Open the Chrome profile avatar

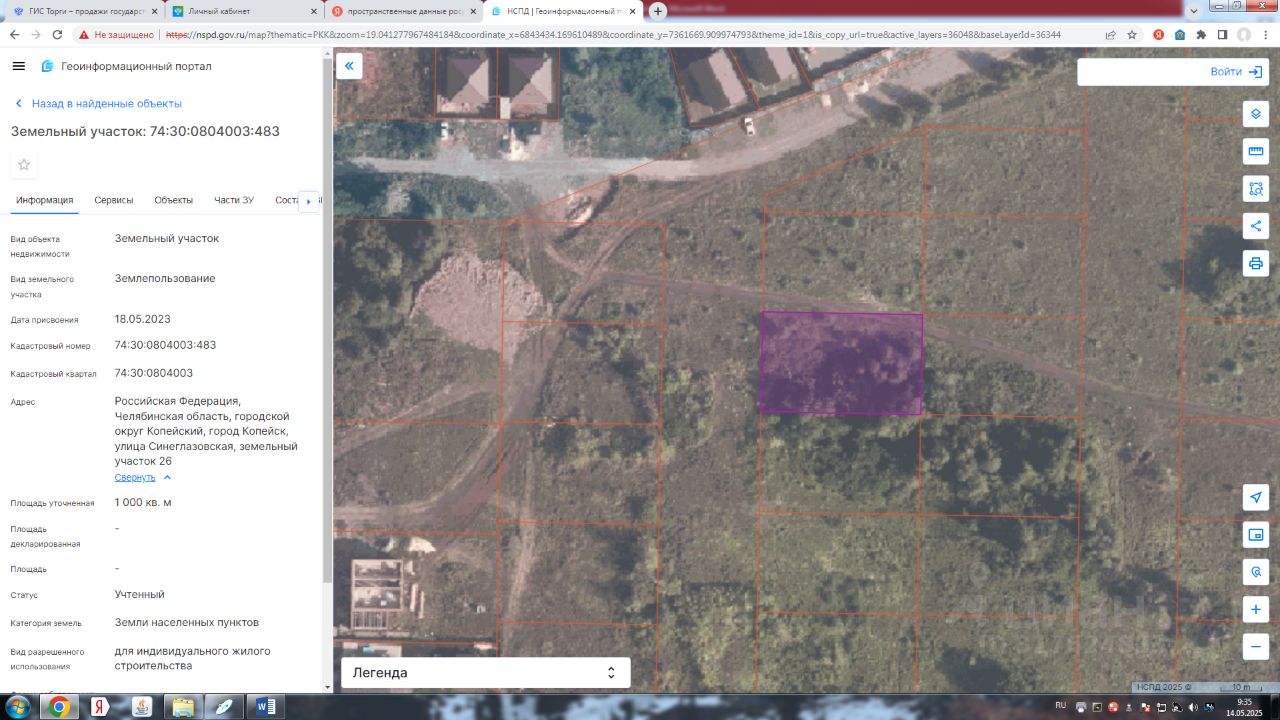1244,34
